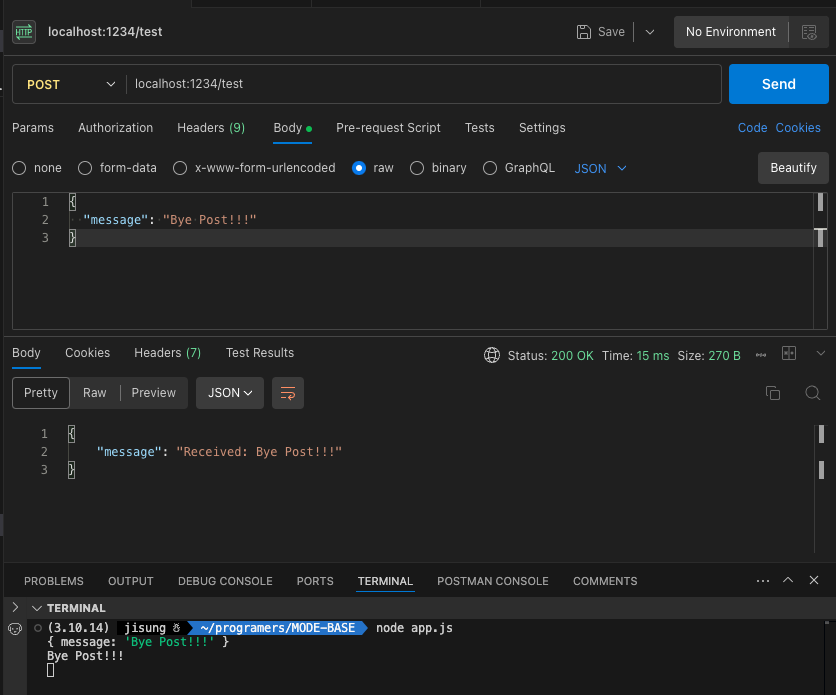Image resolution: width=836 pixels, height=695 pixels.
Task: Click the Cookies link in request bar
Action: (x=798, y=128)
